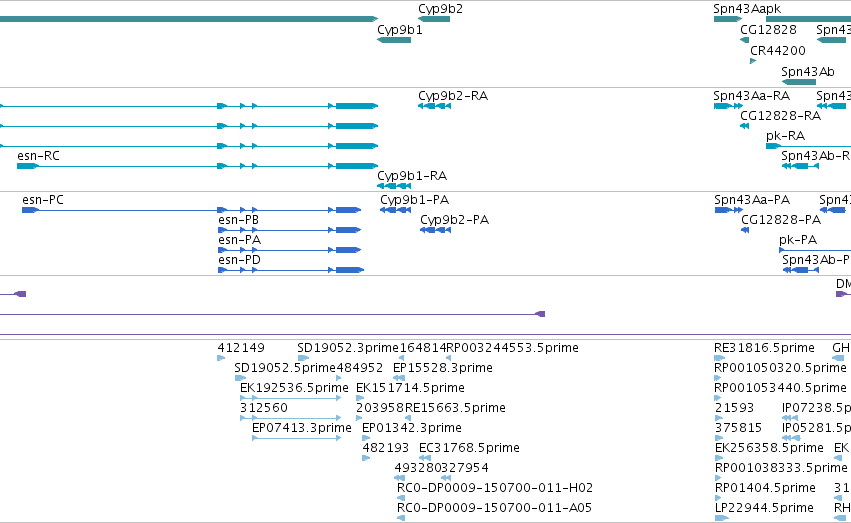
Task: Click the SD19052.3prime EST label
Action: tap(348, 348)
